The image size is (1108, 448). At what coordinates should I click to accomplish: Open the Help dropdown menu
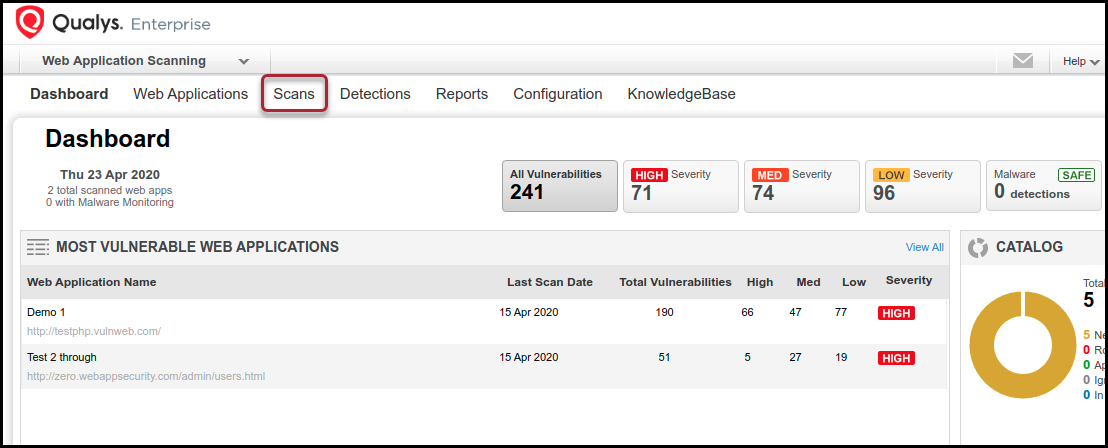tap(1080, 61)
